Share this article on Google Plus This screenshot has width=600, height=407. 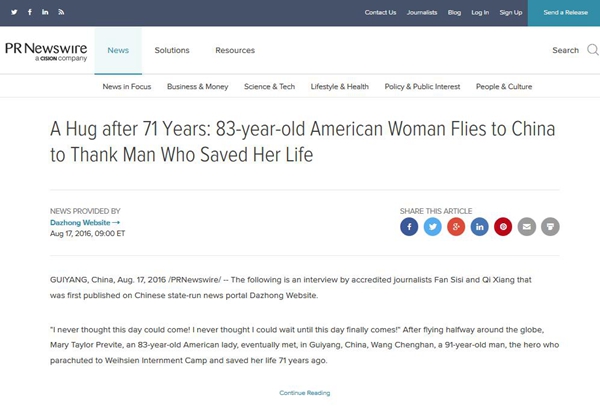coord(456,226)
